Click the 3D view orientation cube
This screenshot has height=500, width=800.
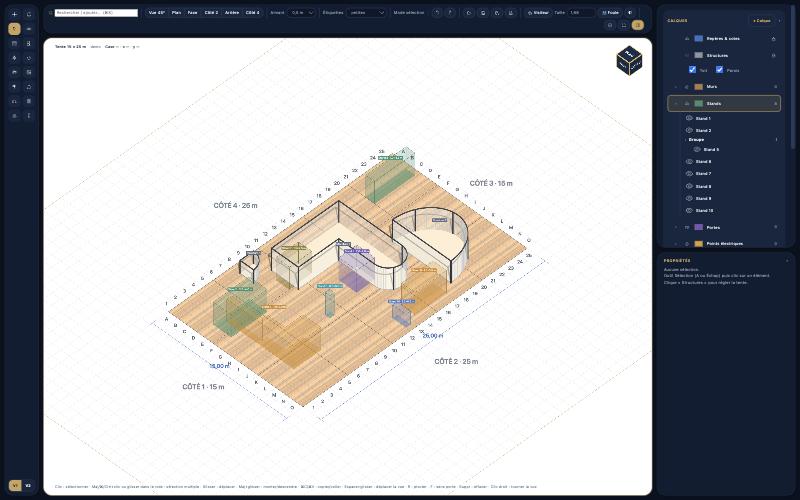[x=629, y=60]
